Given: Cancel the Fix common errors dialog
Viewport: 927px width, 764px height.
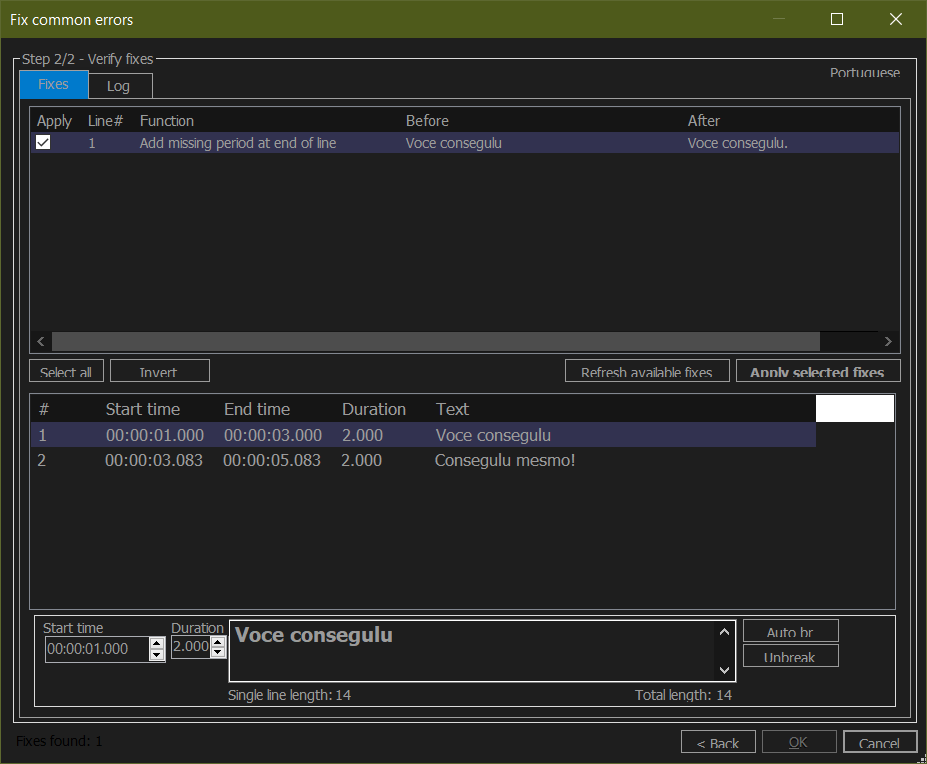Looking at the screenshot, I should pos(879,742).
